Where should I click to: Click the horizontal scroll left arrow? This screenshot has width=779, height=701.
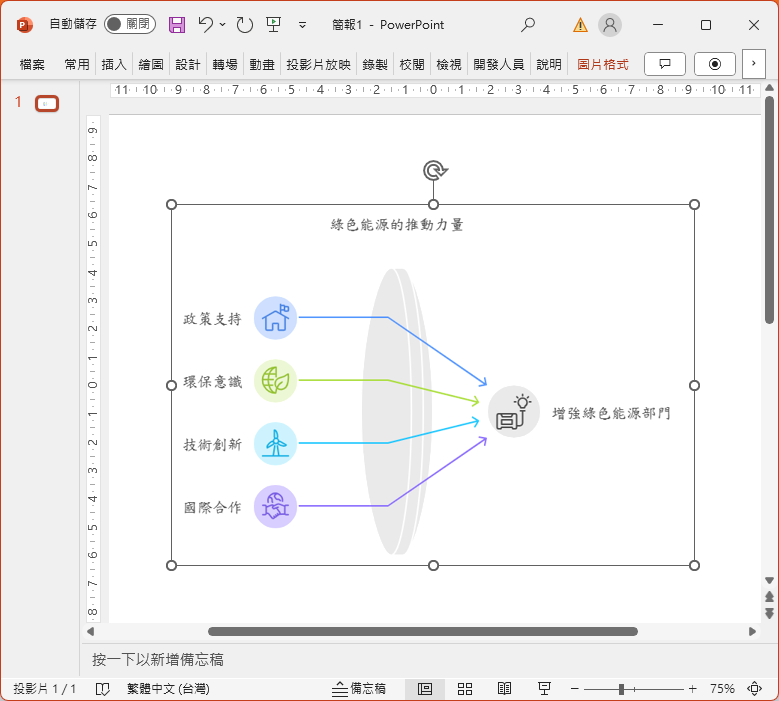coord(90,631)
